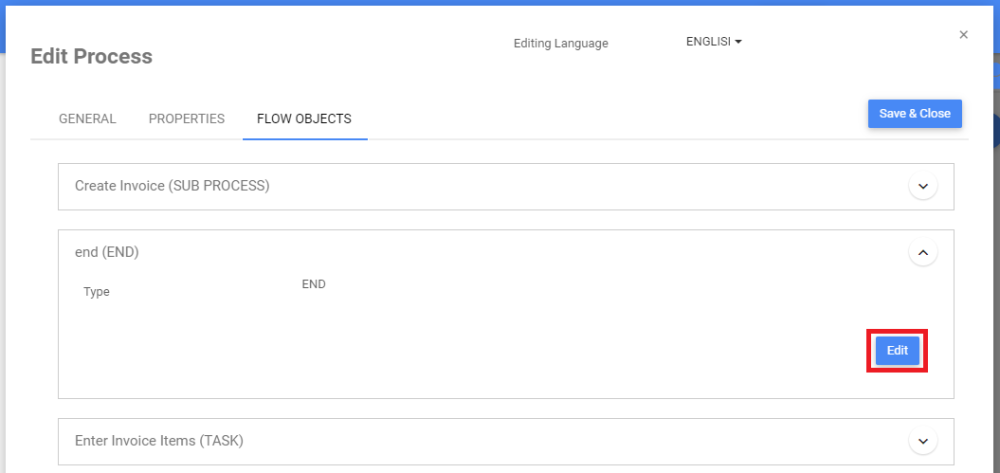Screen dimensions: 1000x473
Task: Switch to the GENERAL tab
Action: click(87, 118)
